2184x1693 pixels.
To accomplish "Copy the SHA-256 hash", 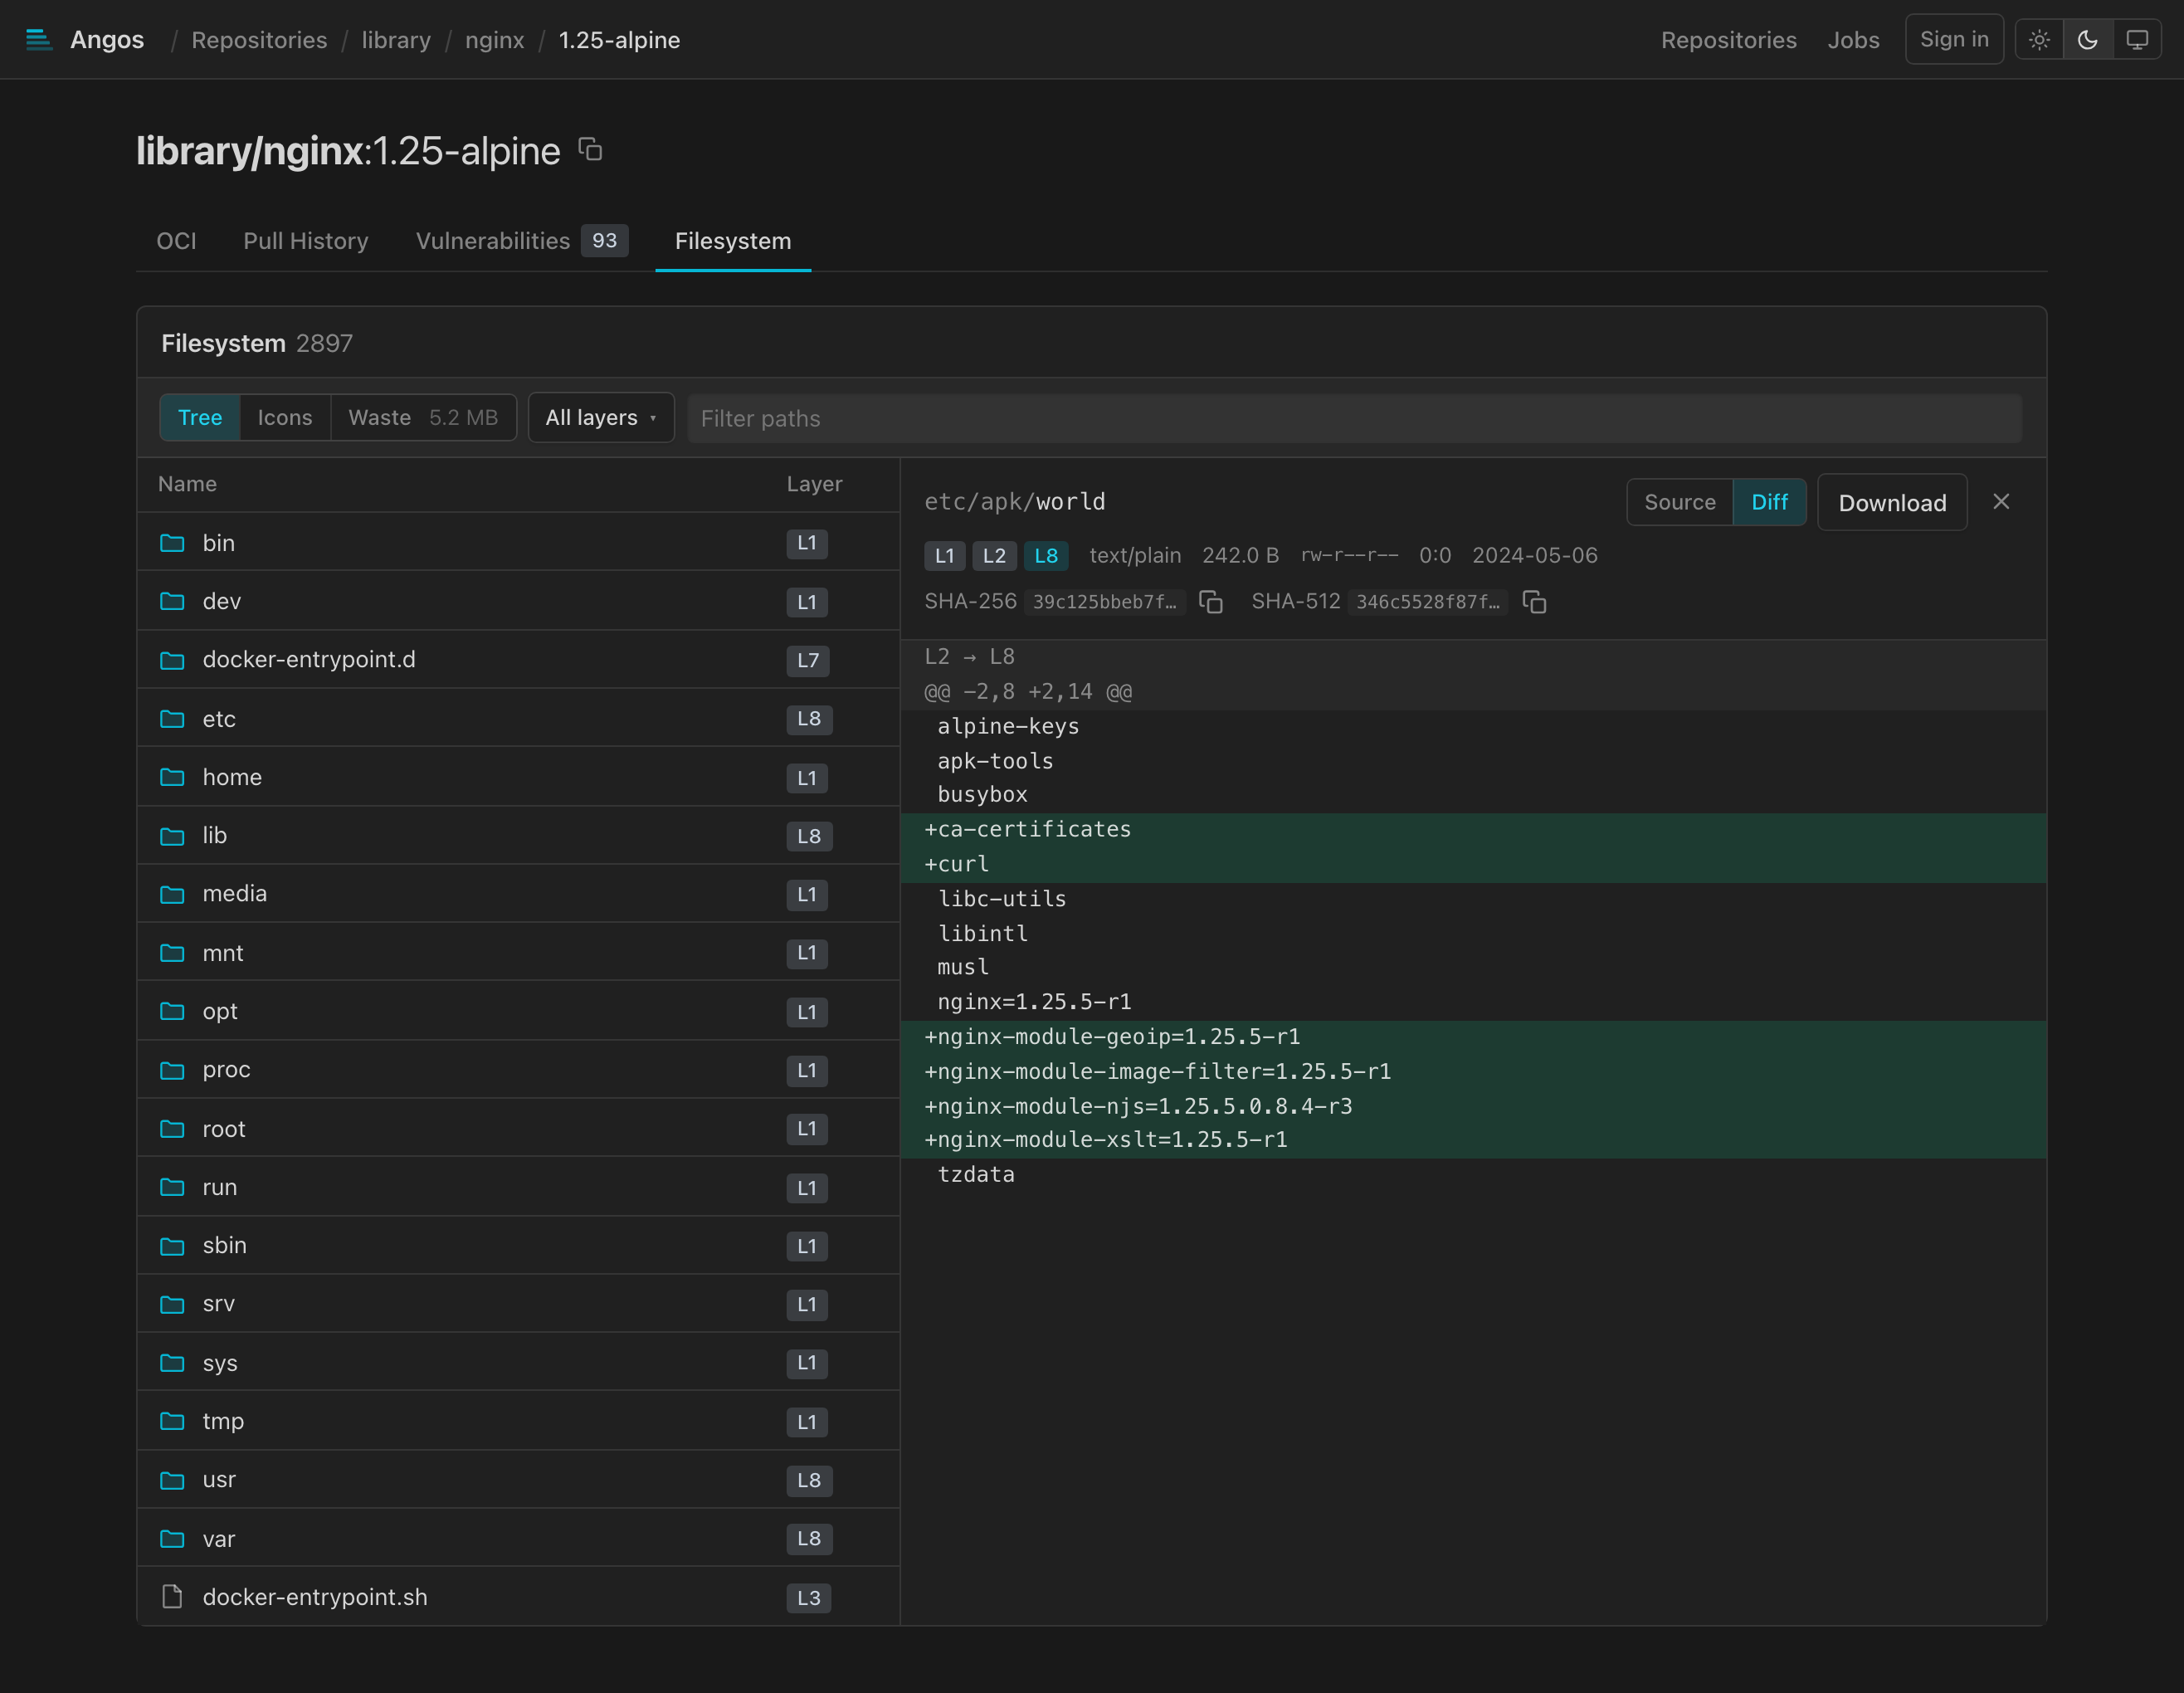I will 1211,602.
